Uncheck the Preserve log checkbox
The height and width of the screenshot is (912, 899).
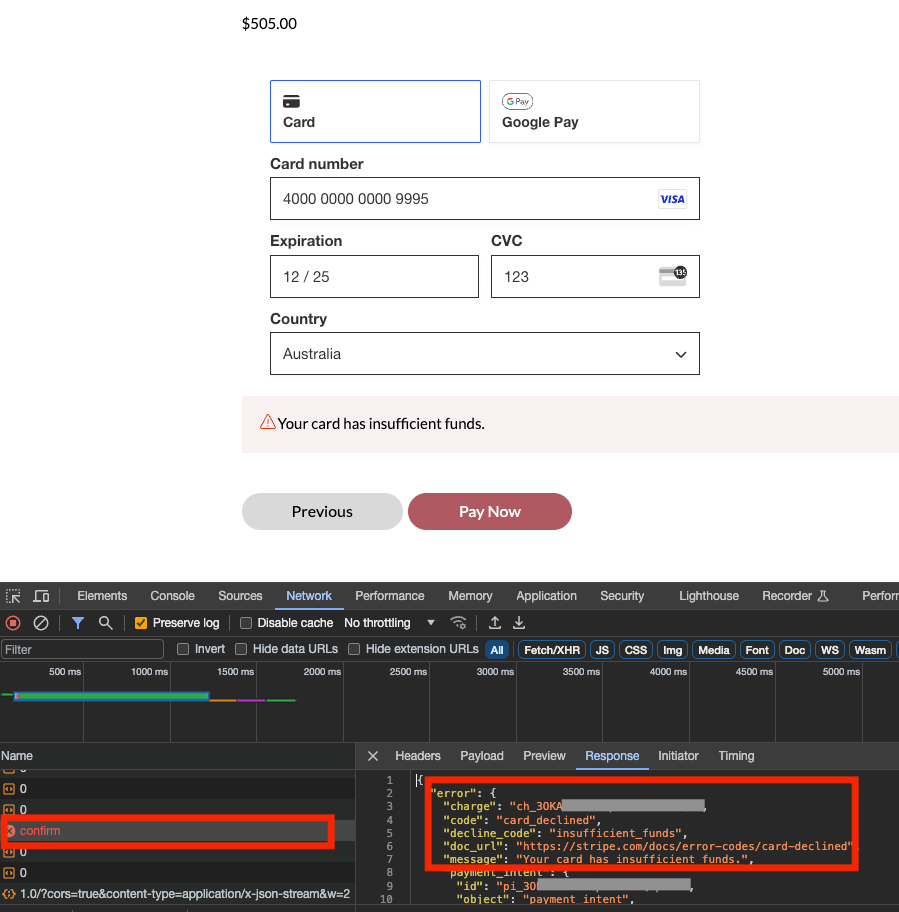[x=141, y=623]
